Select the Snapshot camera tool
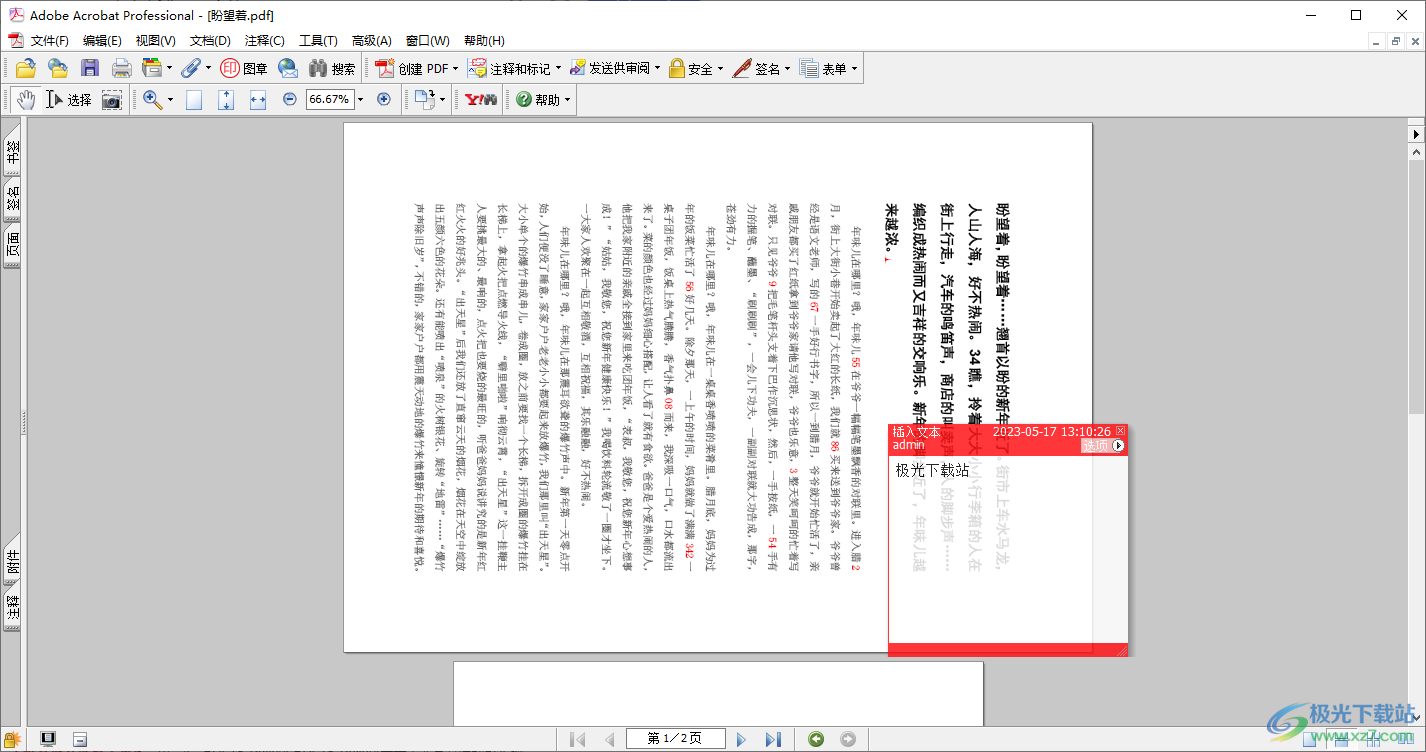Screen dimensions: 1426x752 coord(112,100)
